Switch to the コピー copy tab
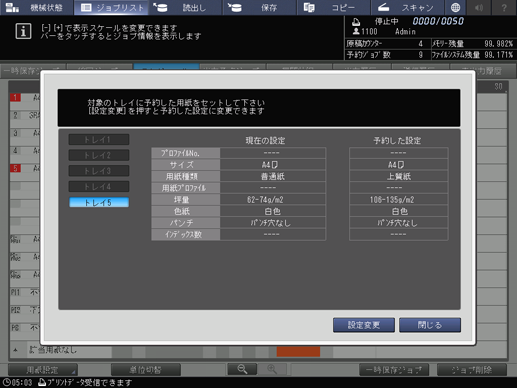This screenshot has height=388, width=517. [x=333, y=7]
